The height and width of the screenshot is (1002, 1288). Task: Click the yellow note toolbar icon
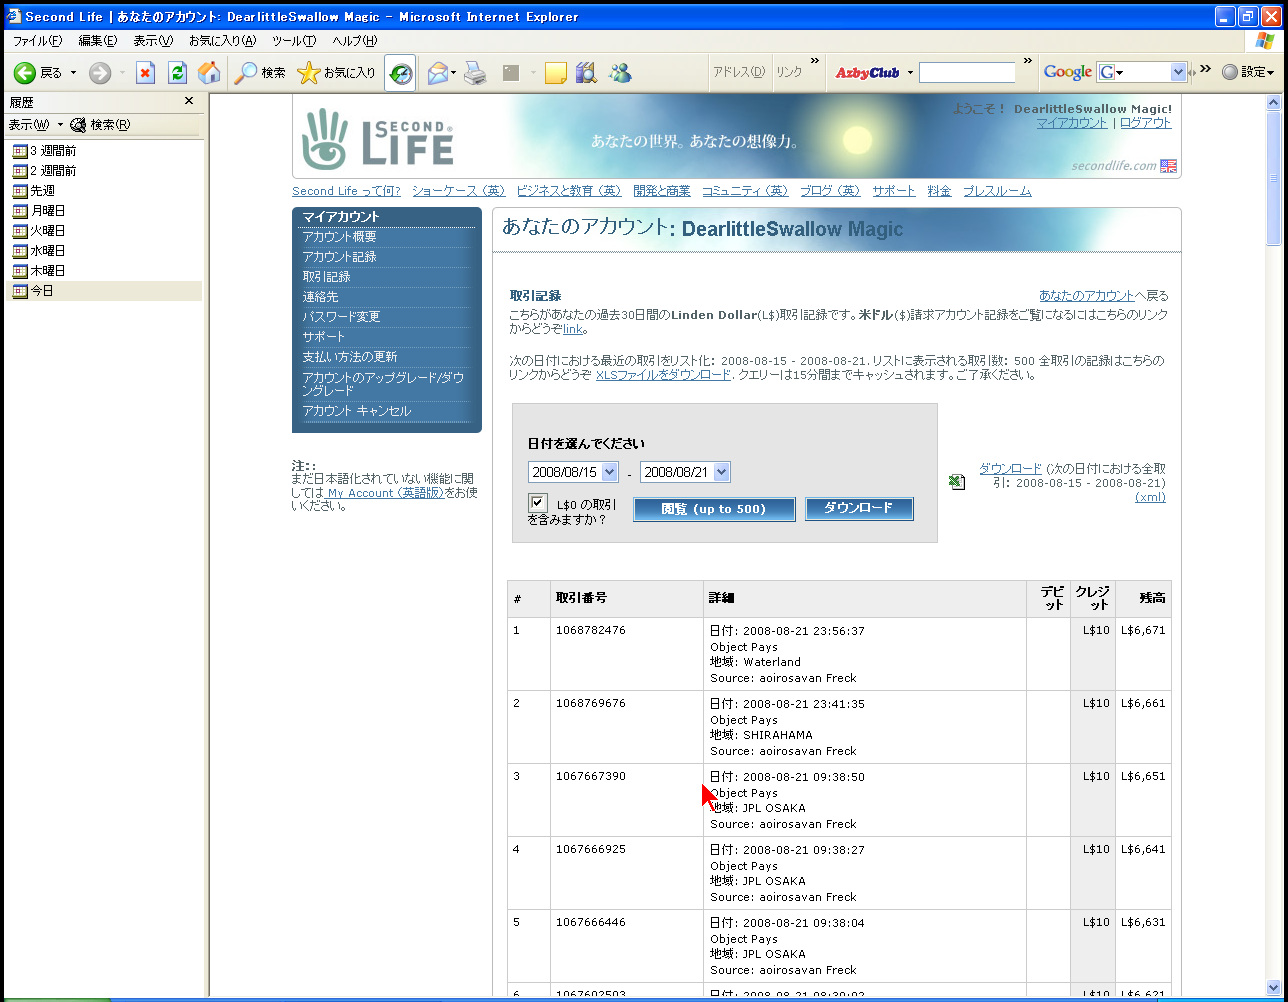556,73
